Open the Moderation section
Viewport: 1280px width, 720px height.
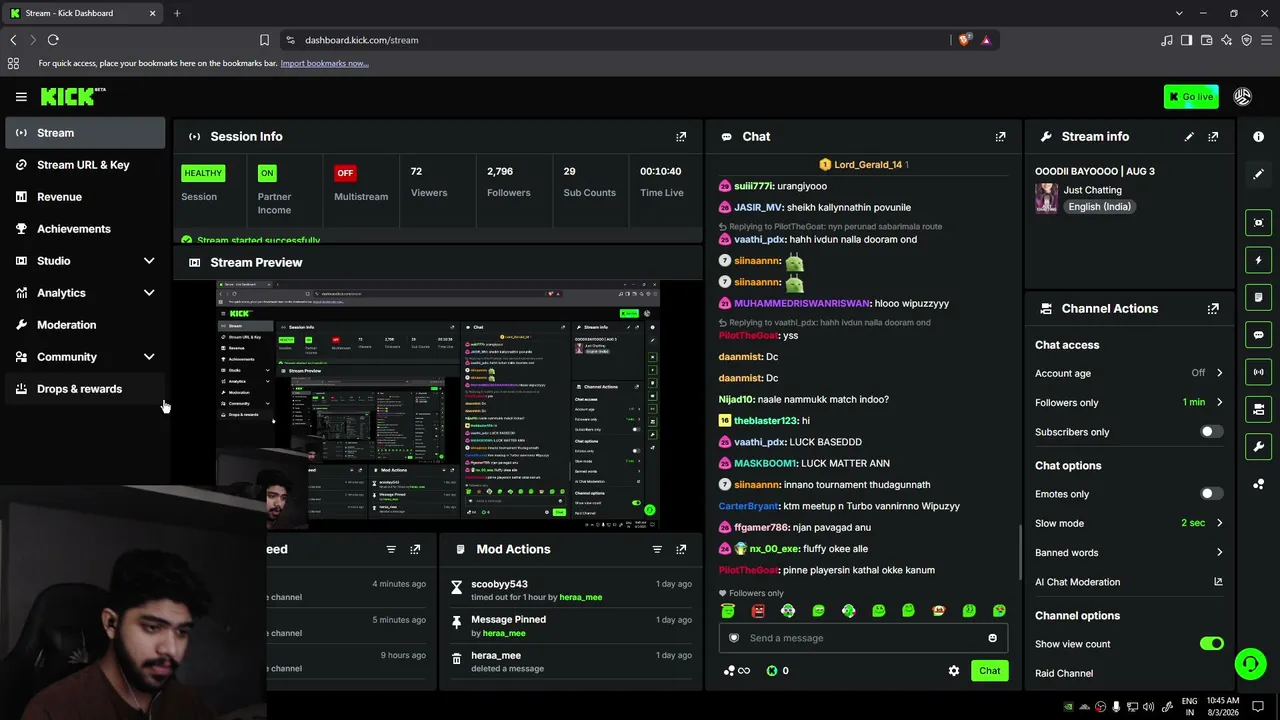[85, 325]
